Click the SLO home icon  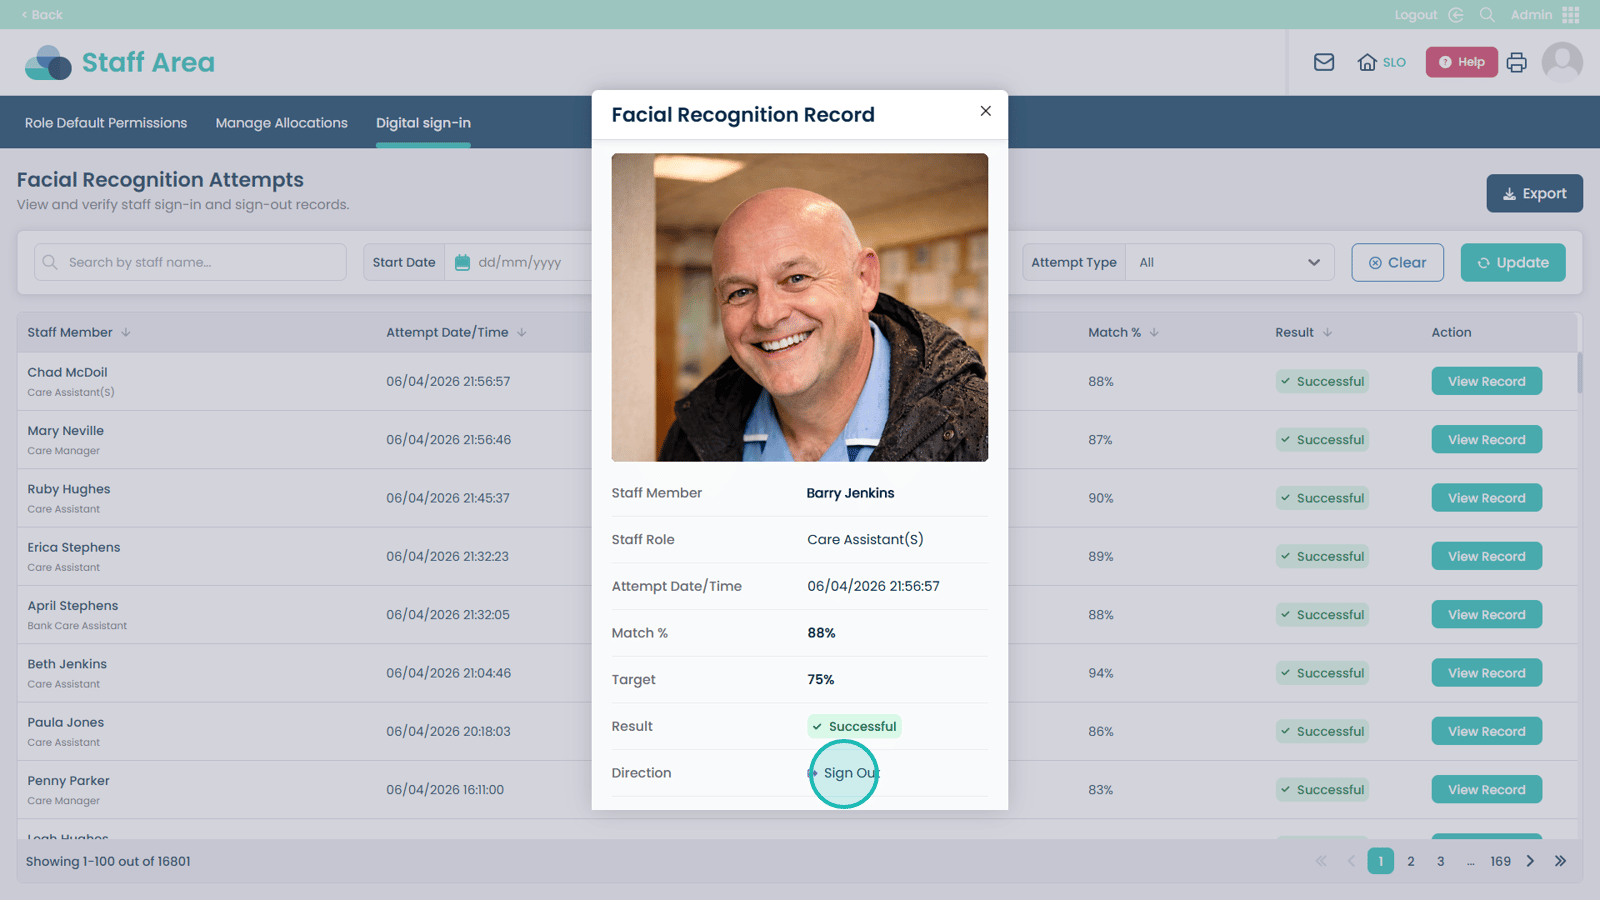pyautogui.click(x=1367, y=62)
